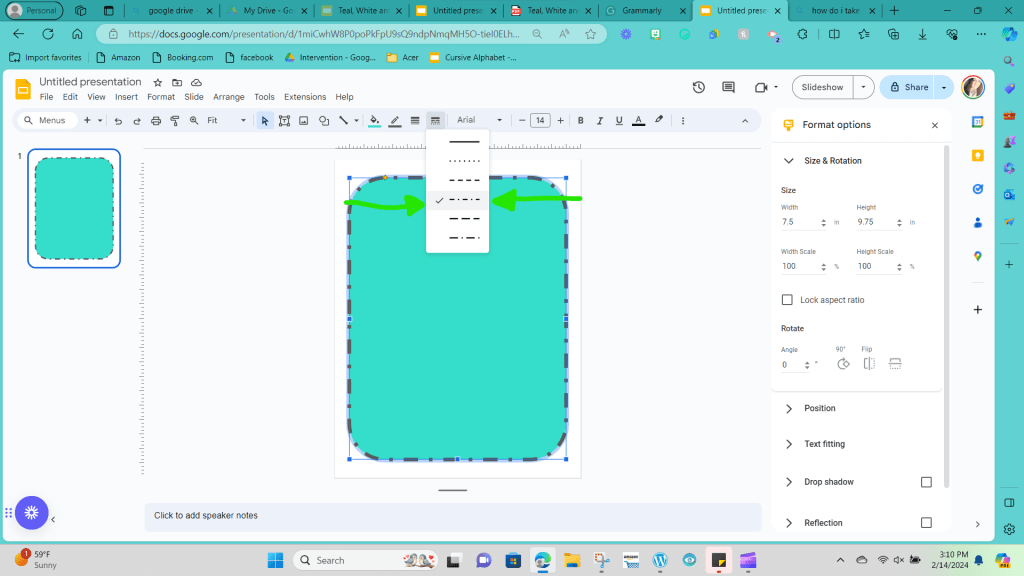
Task: Tick the Reflection checkbox
Action: [x=926, y=523]
